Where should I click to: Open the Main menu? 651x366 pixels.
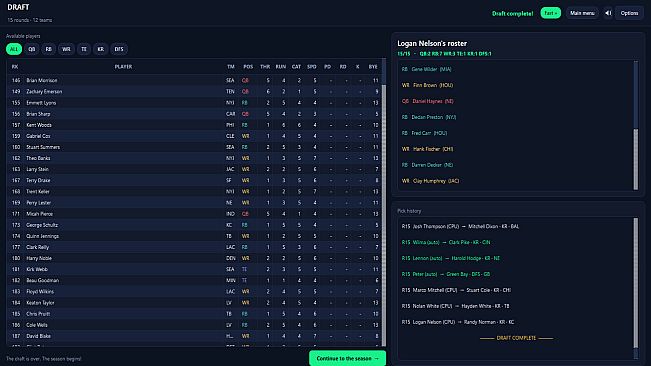coord(582,13)
